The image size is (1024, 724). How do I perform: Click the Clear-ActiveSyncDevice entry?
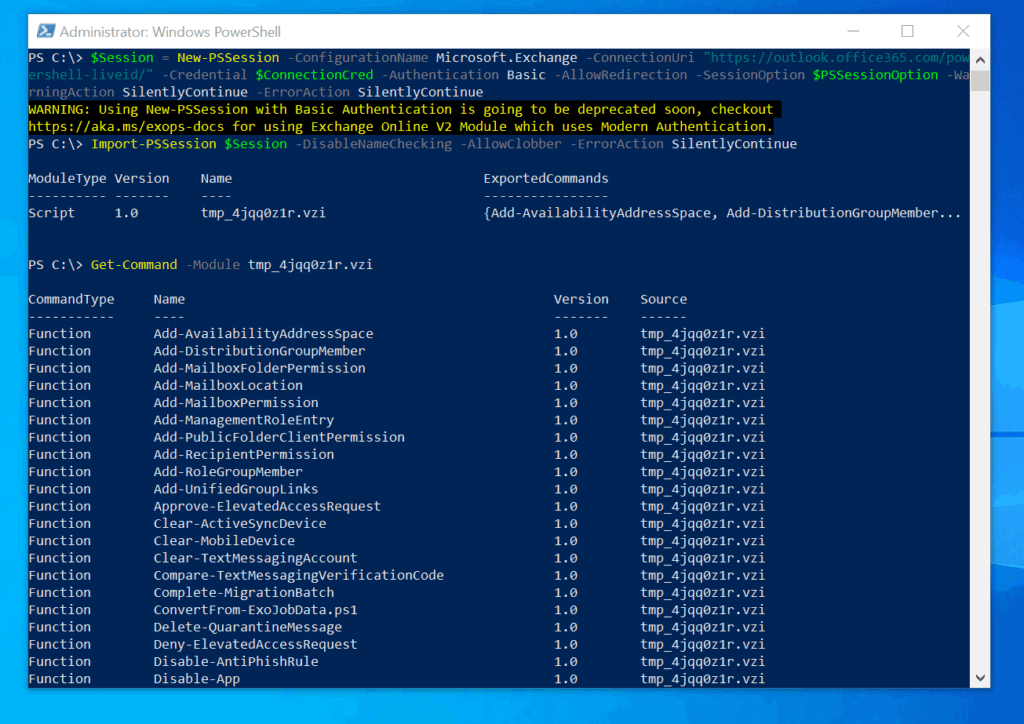[x=240, y=524]
